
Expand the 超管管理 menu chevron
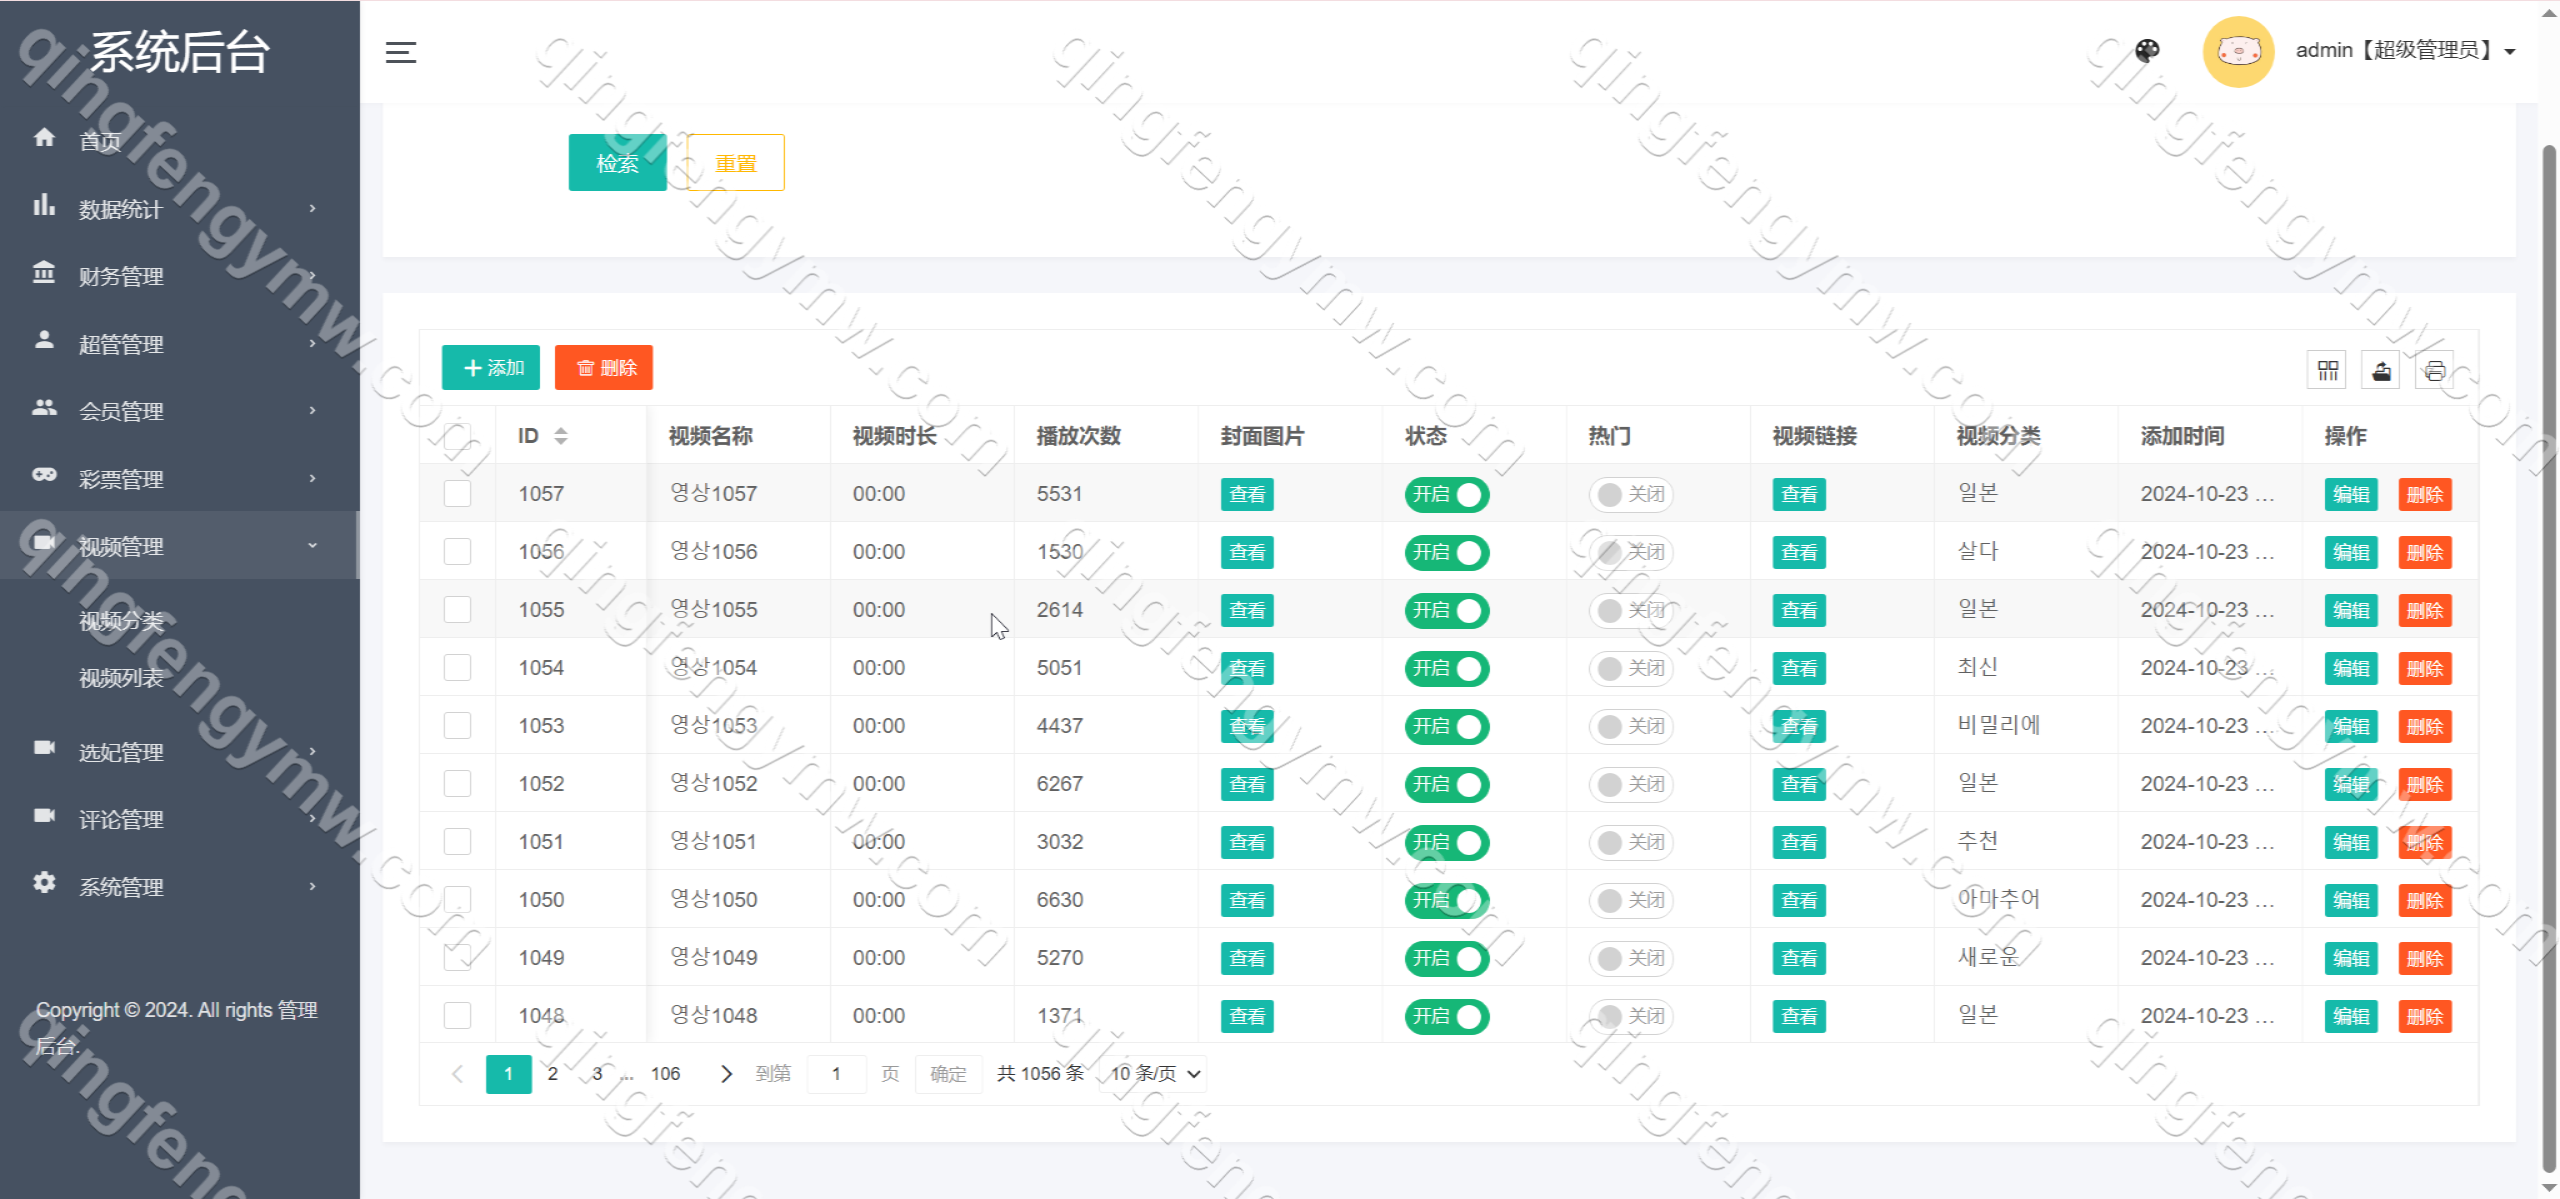point(313,343)
